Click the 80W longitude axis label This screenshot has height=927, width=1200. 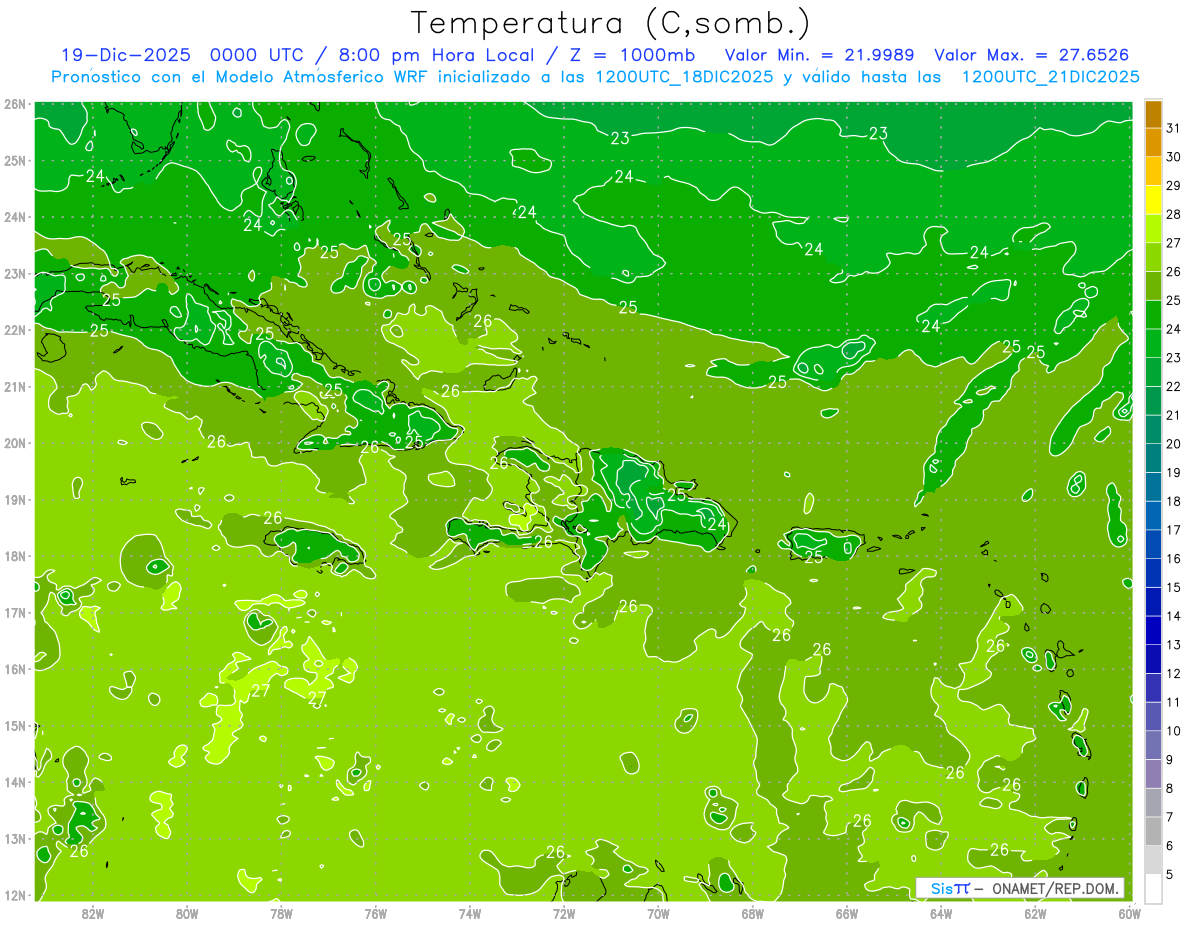pos(187,913)
